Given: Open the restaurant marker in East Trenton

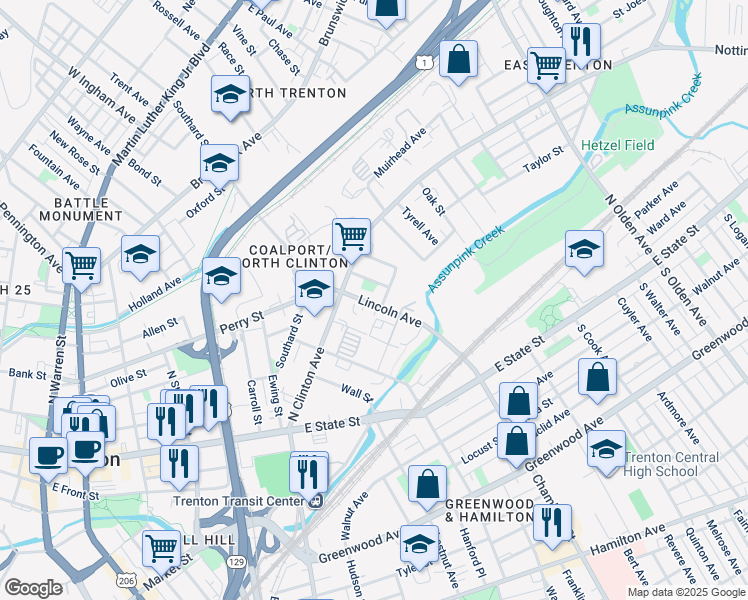Looking at the screenshot, I should 580,42.
